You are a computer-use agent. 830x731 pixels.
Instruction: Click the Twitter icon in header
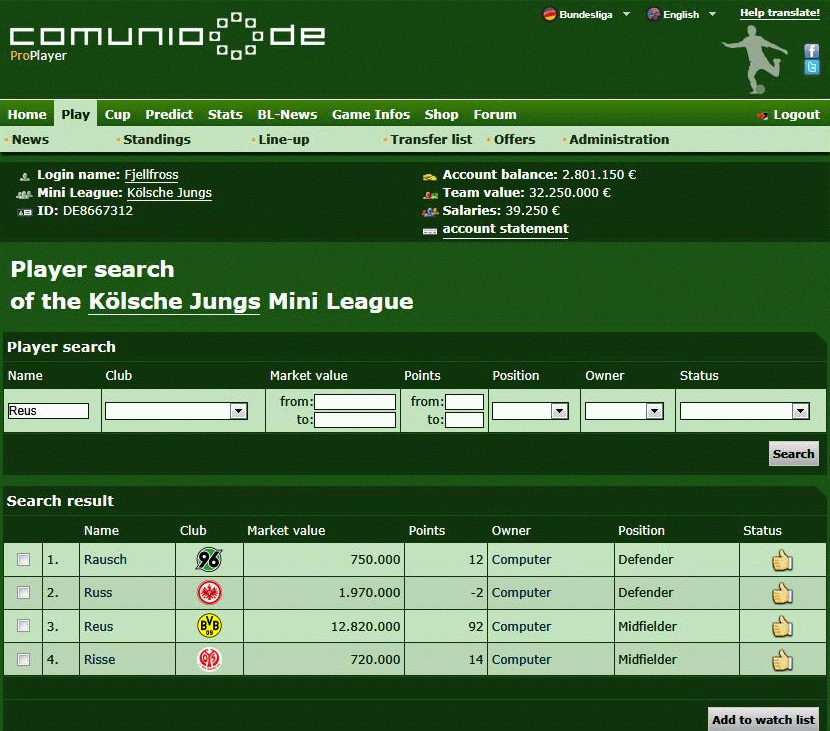coord(812,68)
